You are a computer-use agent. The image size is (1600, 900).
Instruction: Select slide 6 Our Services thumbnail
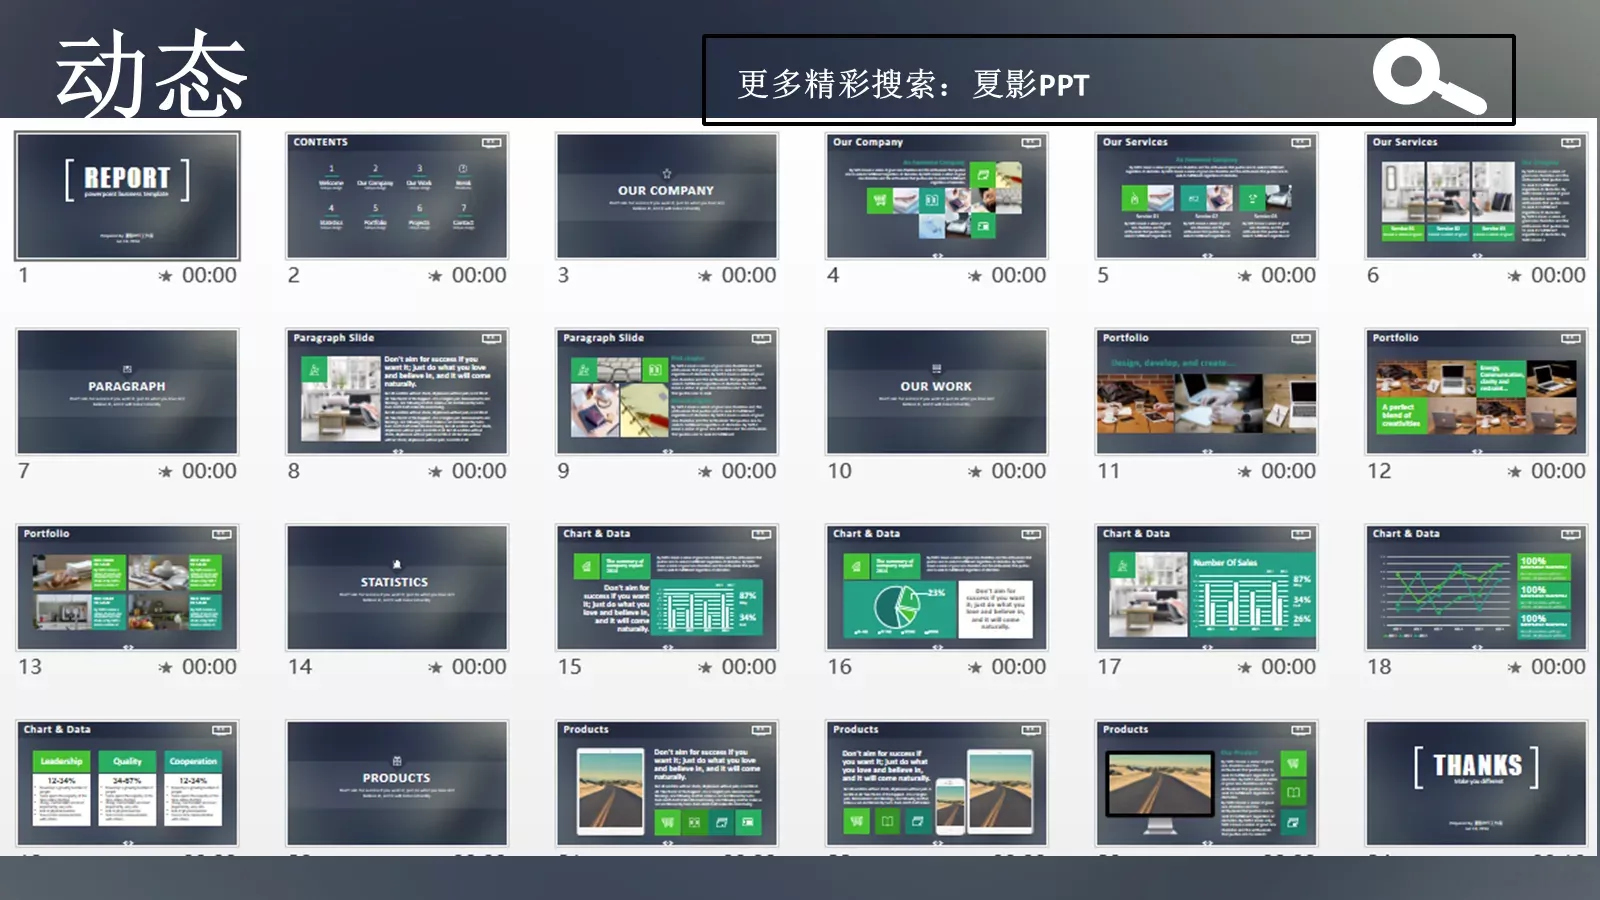coord(1476,195)
